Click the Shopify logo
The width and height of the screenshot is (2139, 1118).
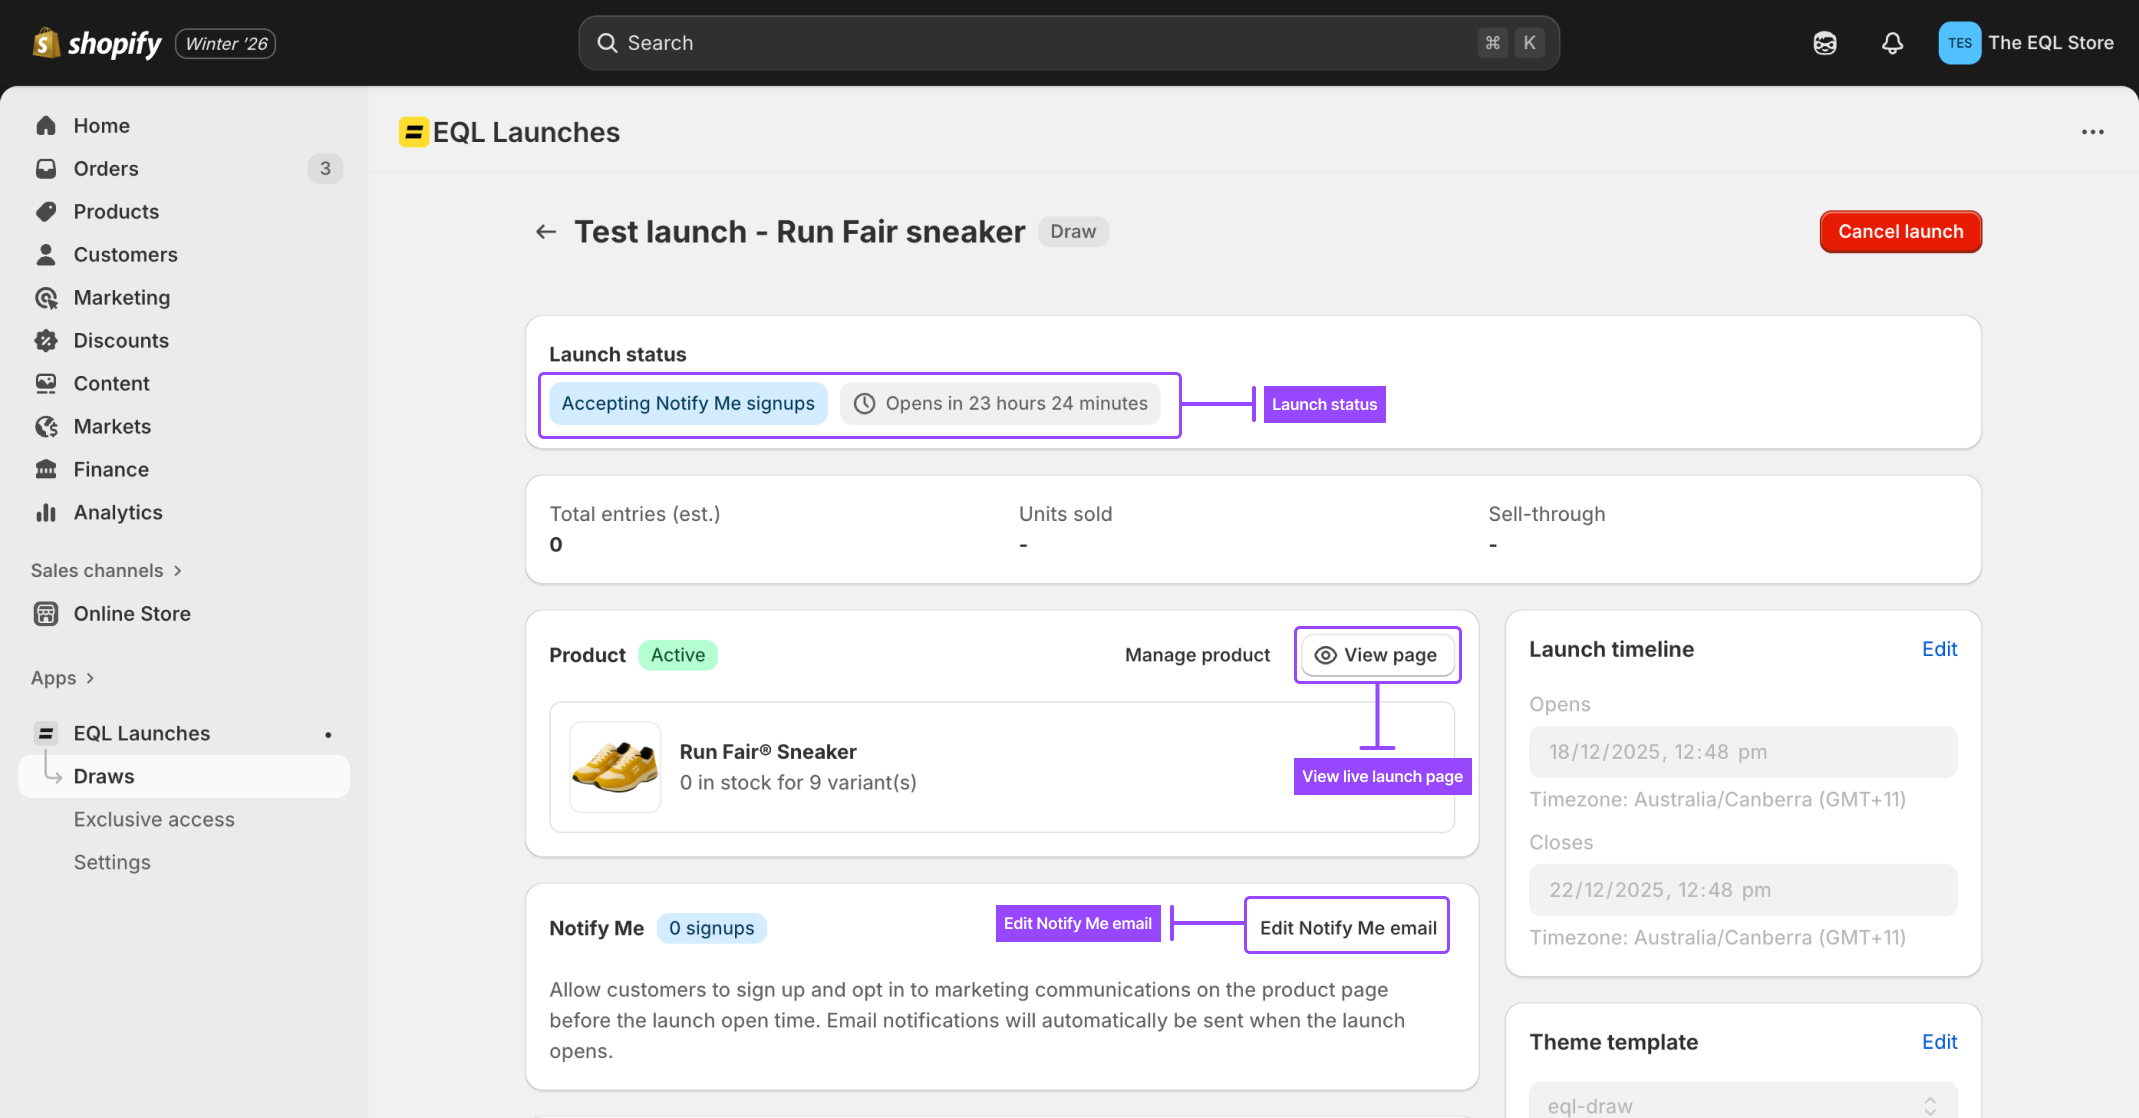[x=97, y=43]
